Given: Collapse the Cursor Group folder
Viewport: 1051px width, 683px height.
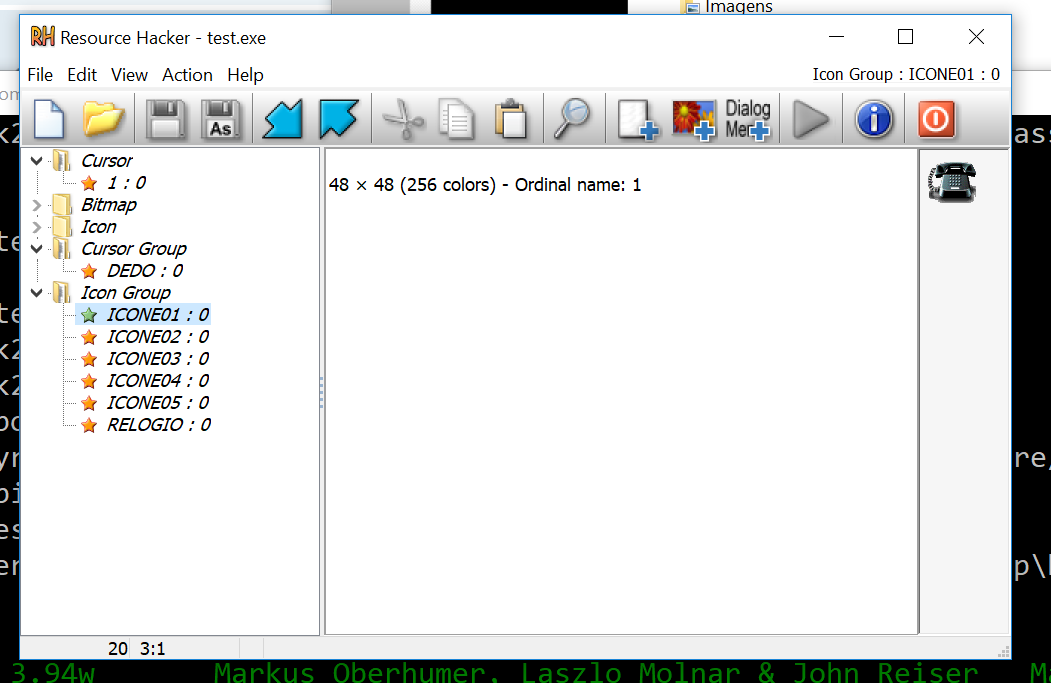Looking at the screenshot, I should pyautogui.click(x=37, y=249).
